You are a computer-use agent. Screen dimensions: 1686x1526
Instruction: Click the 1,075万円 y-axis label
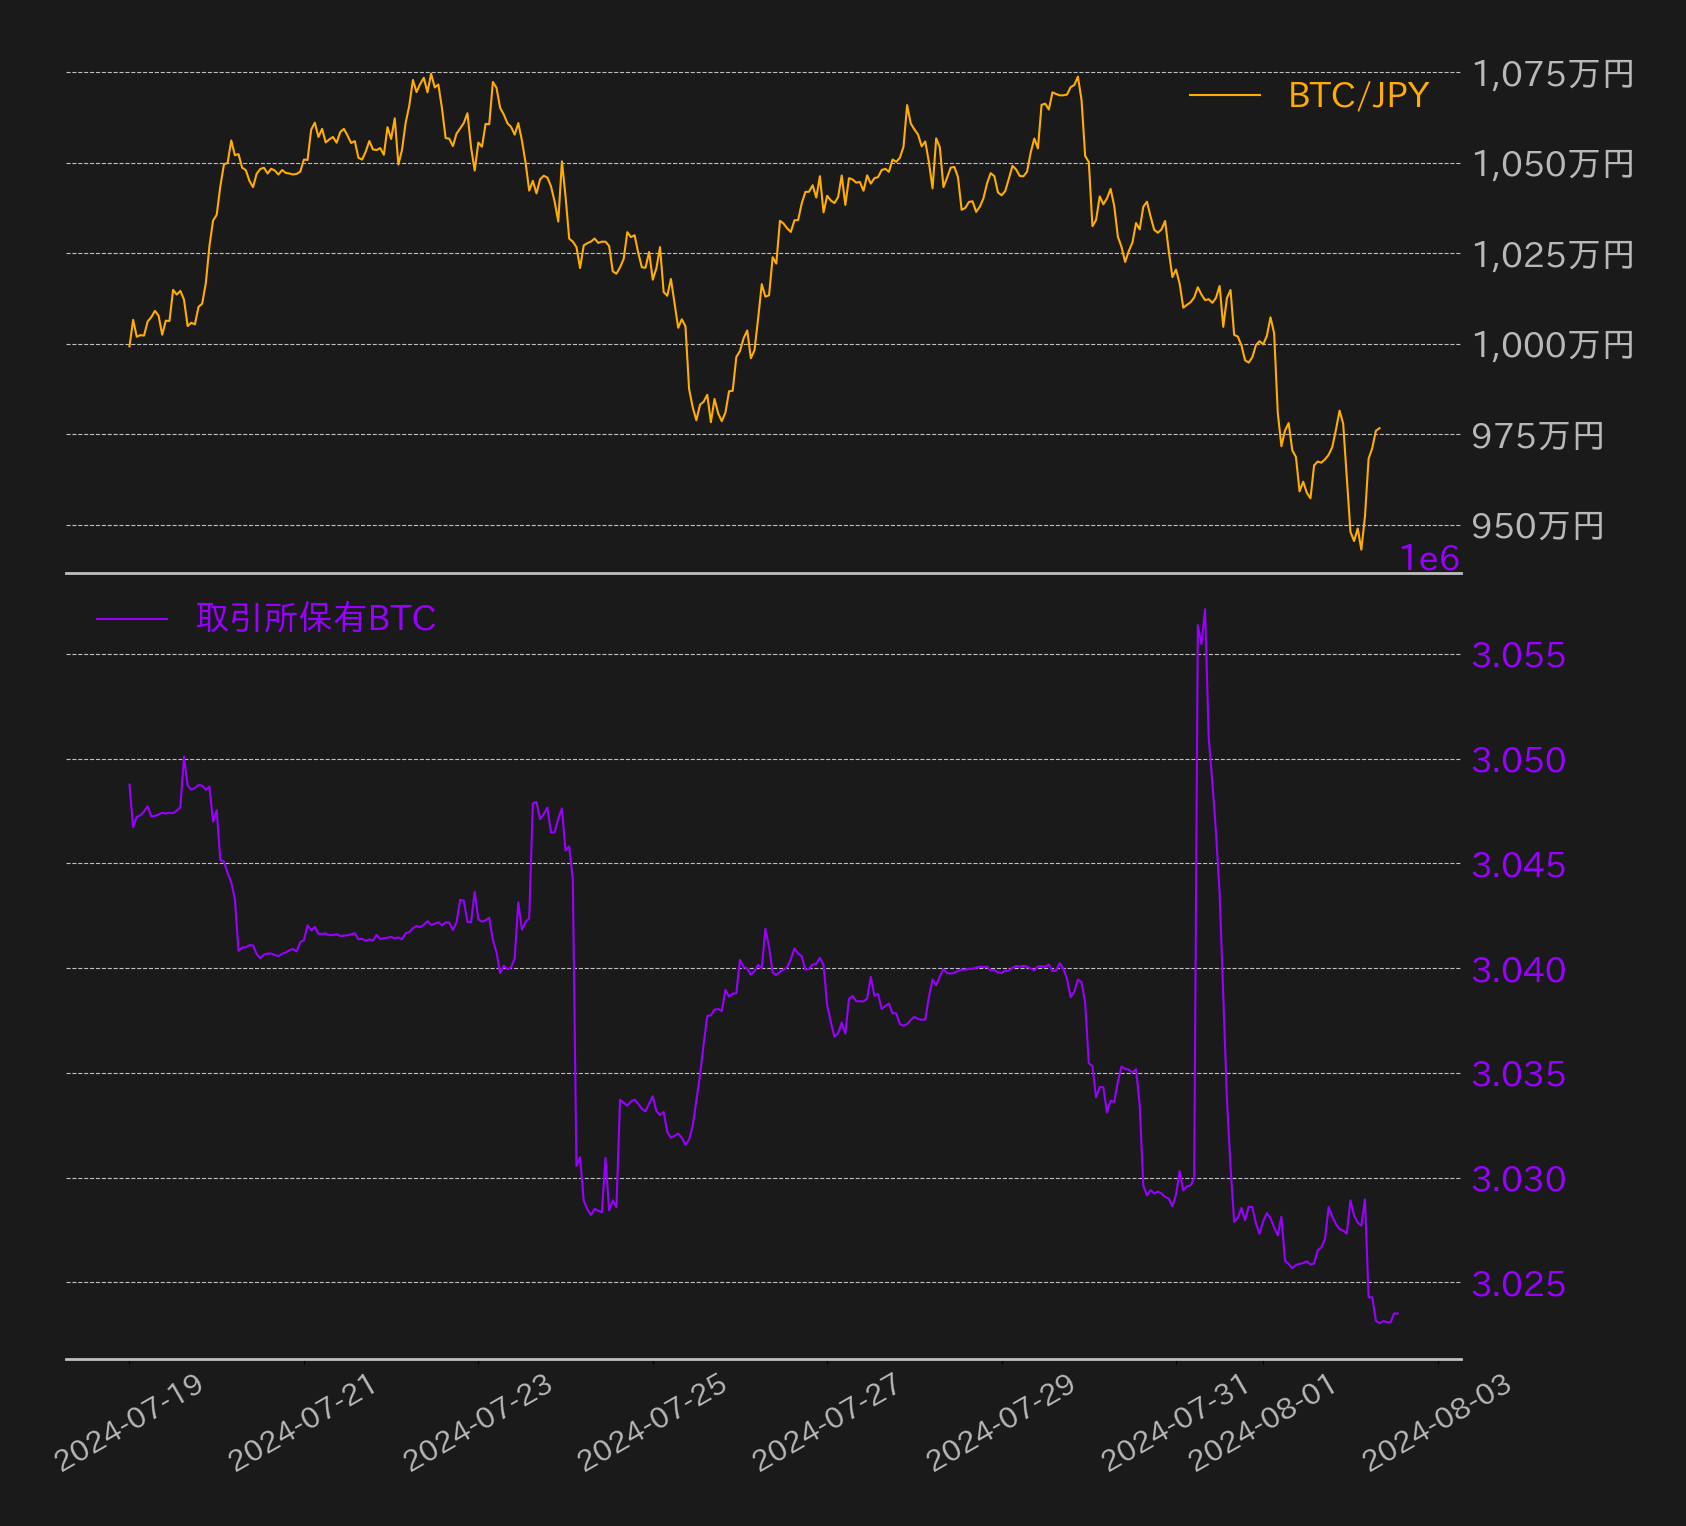tap(1553, 73)
